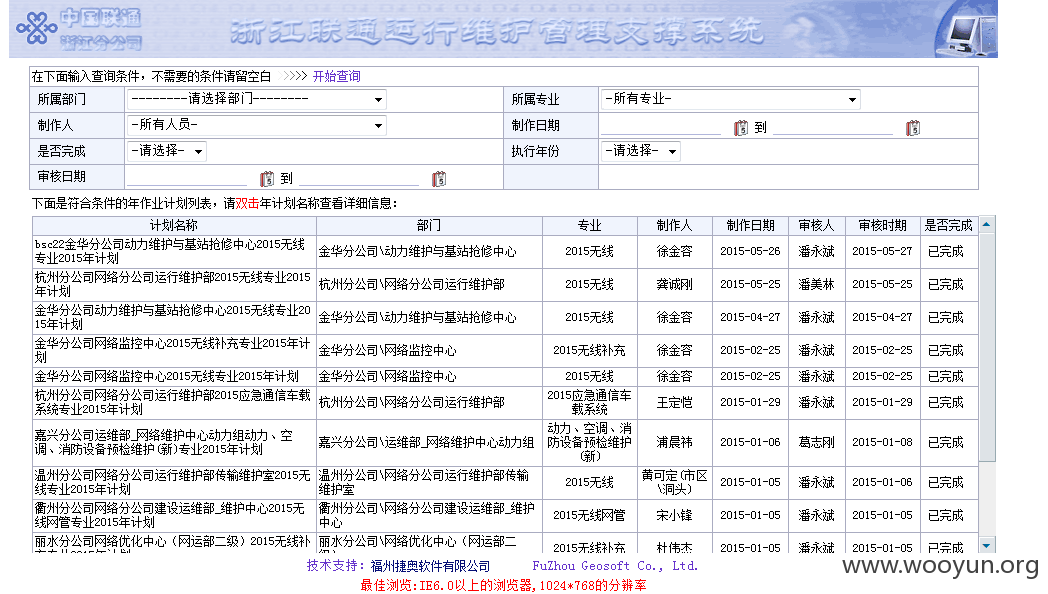The image size is (1048, 594).
Task: Click specialty cell 2015应急通信车载系统
Action: (590, 402)
